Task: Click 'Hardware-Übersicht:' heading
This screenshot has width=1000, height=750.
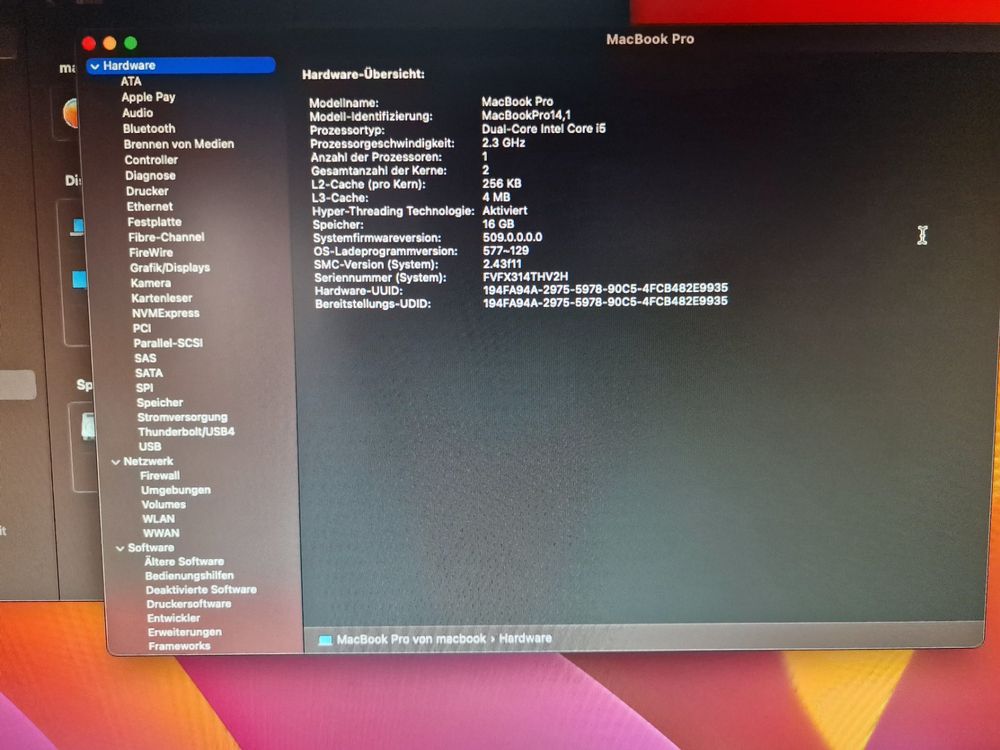Action: pyautogui.click(x=364, y=75)
